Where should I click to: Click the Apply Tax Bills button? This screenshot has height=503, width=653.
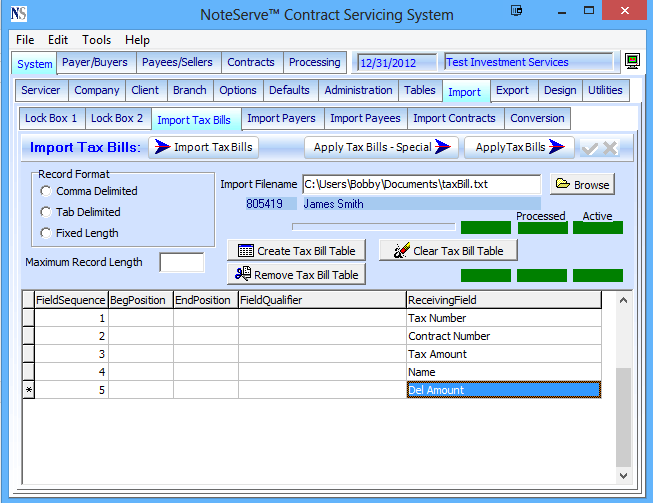point(518,148)
